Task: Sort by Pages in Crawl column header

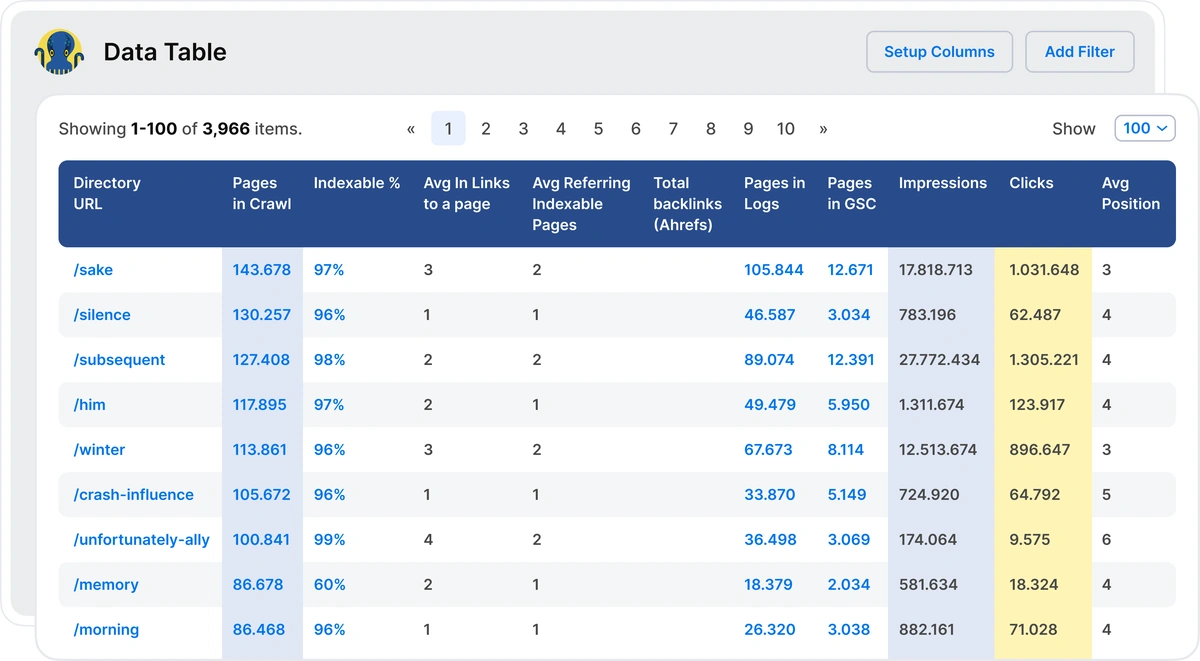Action: tap(261, 193)
